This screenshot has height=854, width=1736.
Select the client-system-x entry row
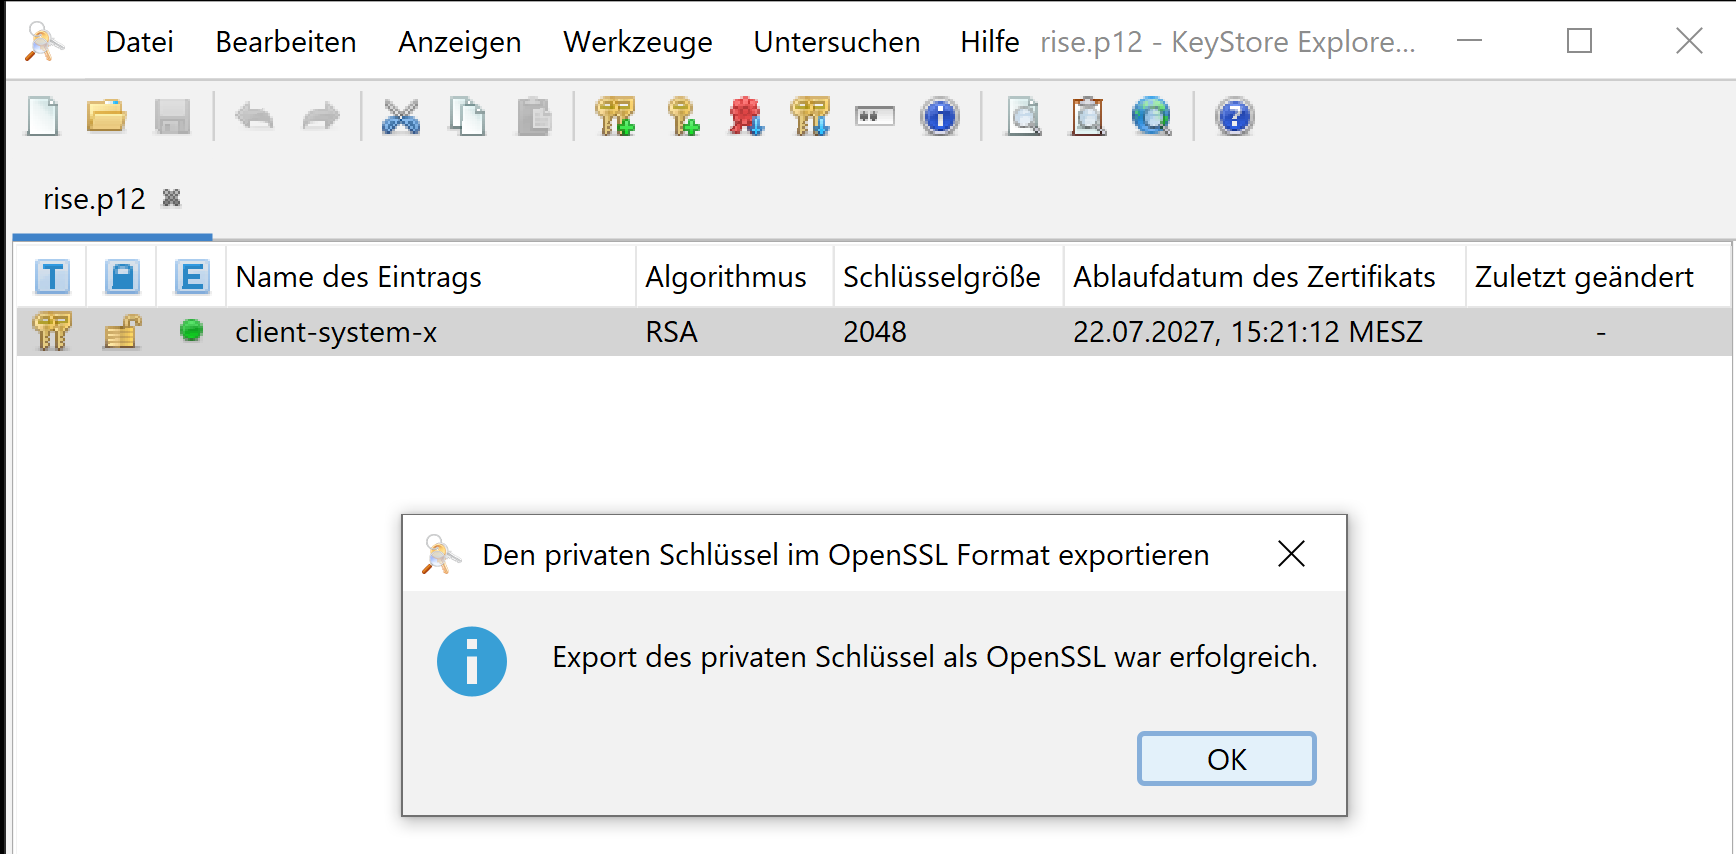[x=336, y=332]
